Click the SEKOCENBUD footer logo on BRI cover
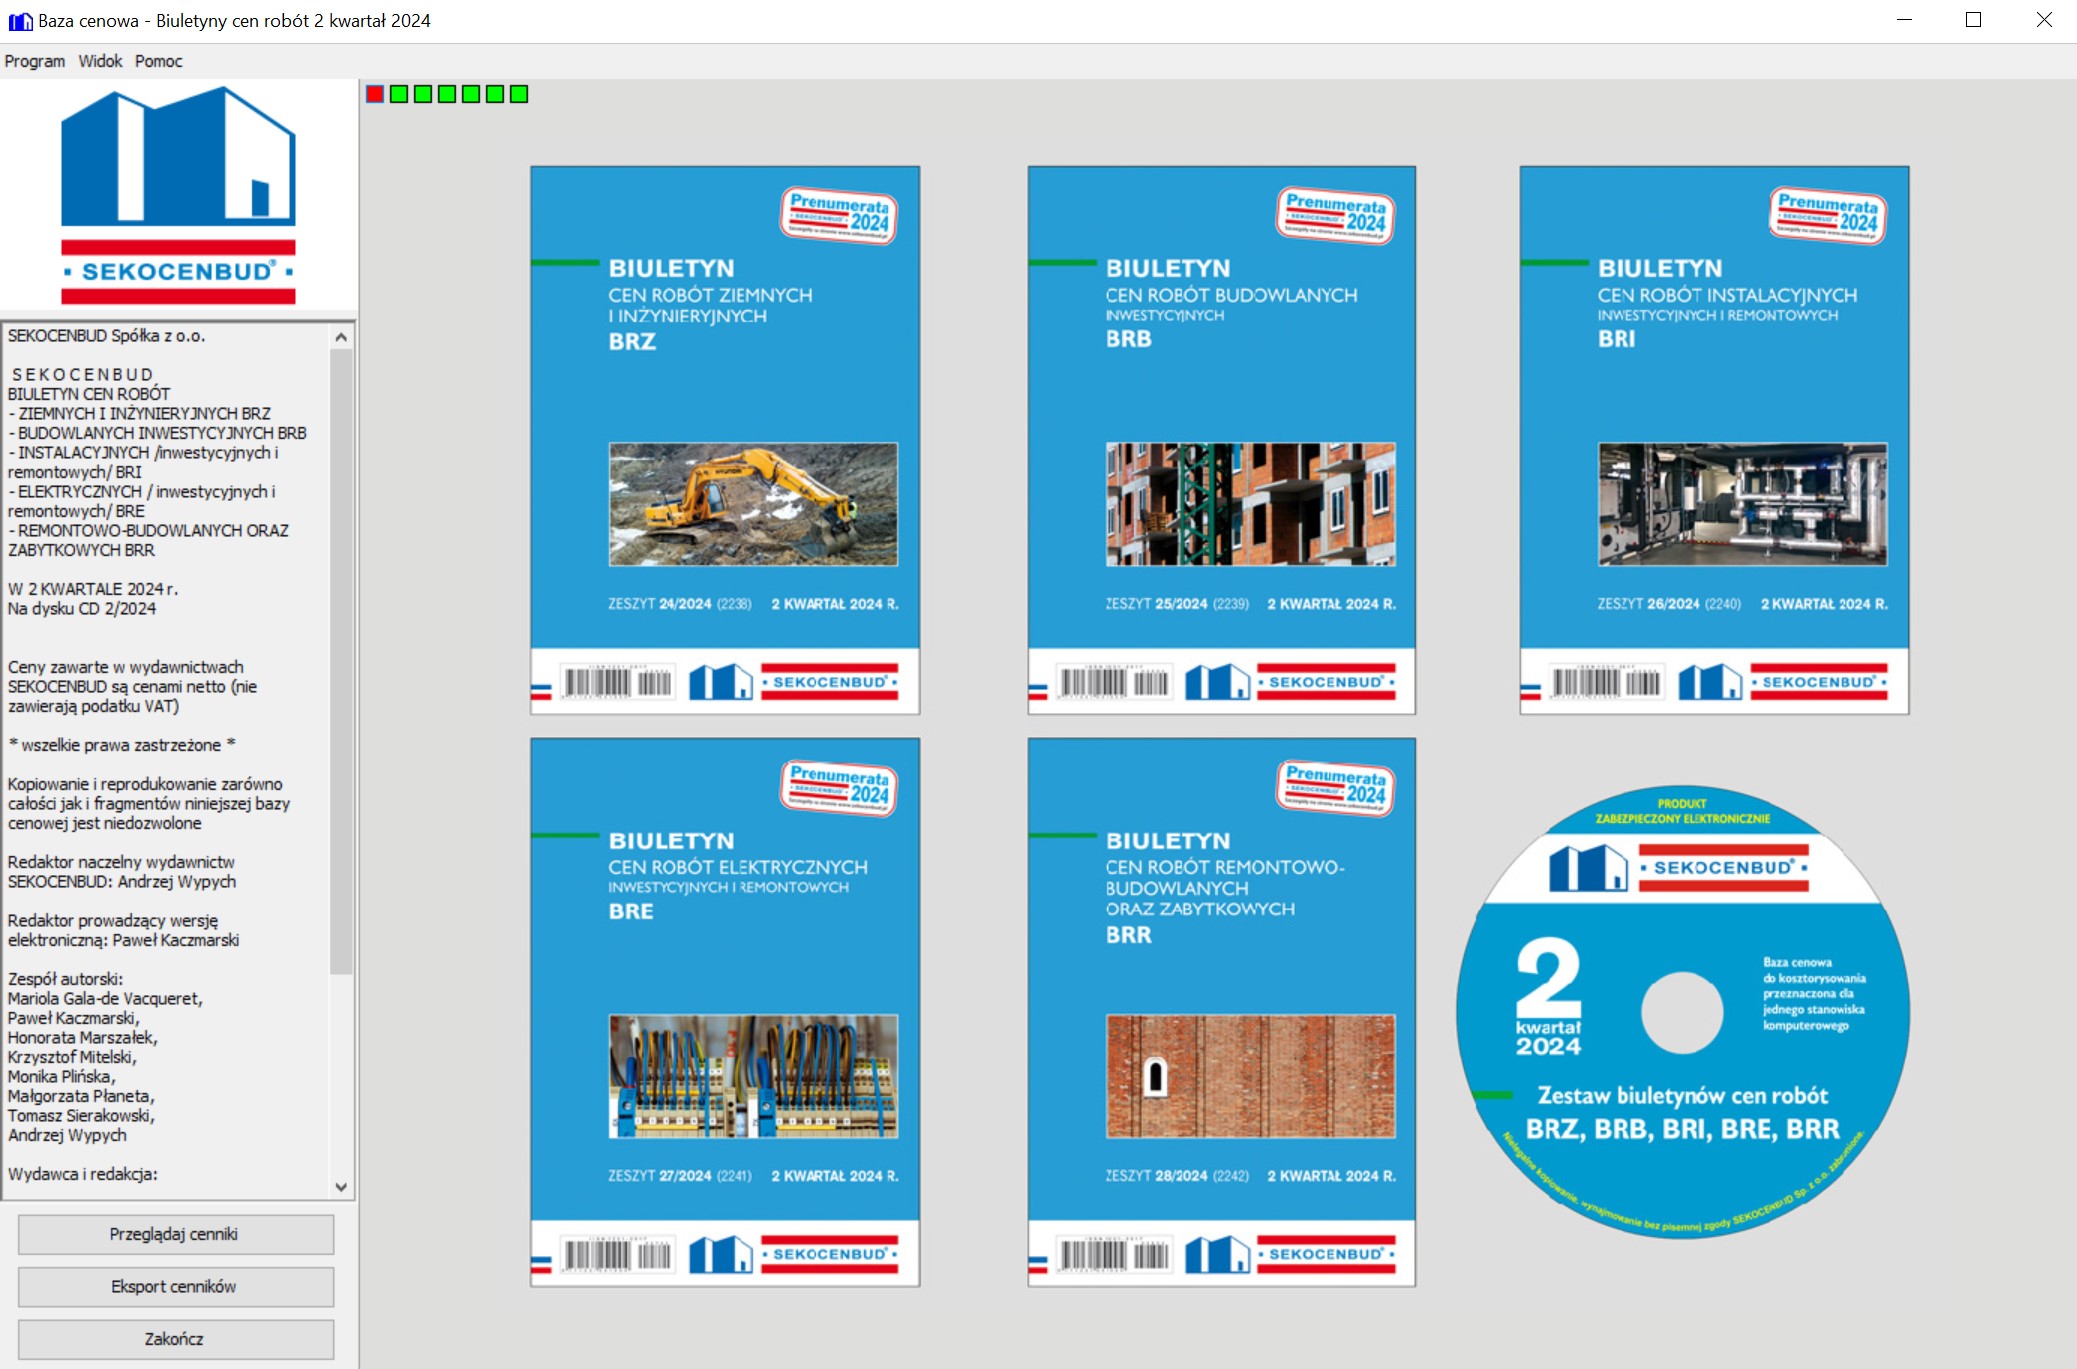 point(1783,682)
